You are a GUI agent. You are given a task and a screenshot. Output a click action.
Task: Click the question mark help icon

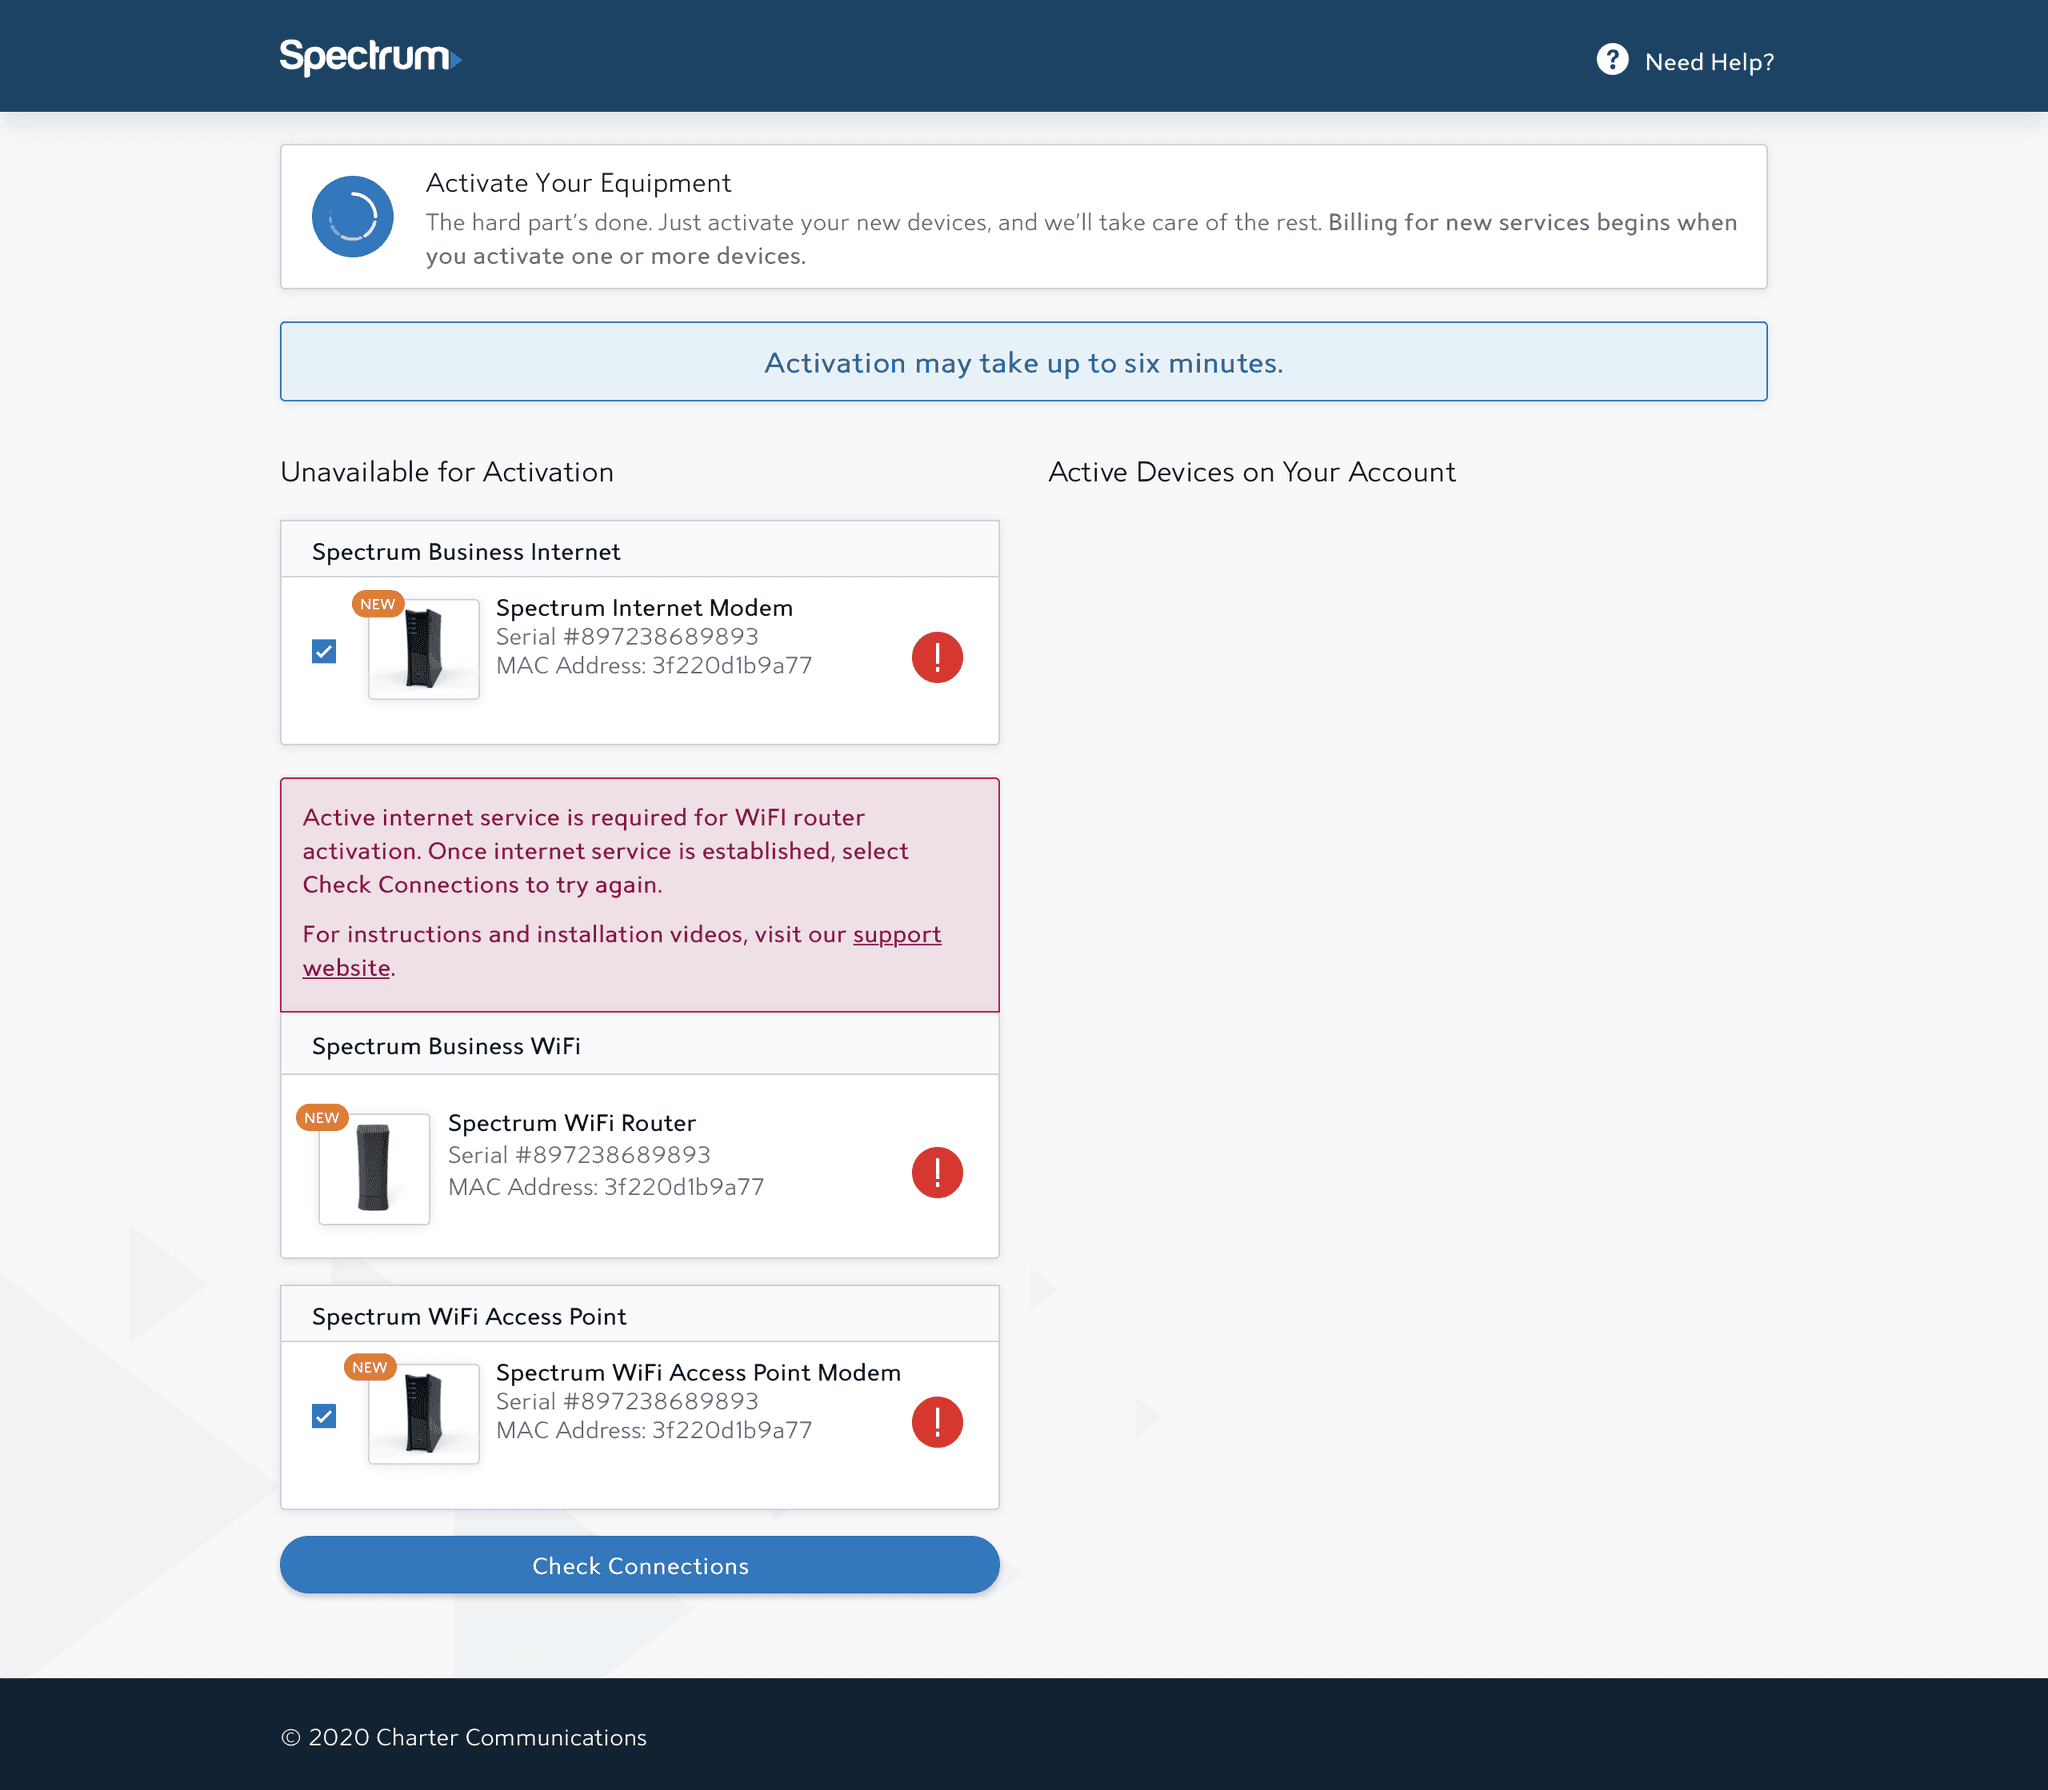[1612, 60]
